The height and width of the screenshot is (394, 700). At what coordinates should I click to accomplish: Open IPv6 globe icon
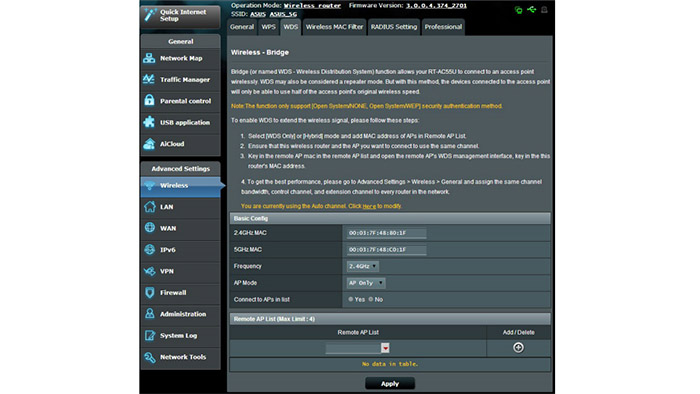tap(150, 249)
